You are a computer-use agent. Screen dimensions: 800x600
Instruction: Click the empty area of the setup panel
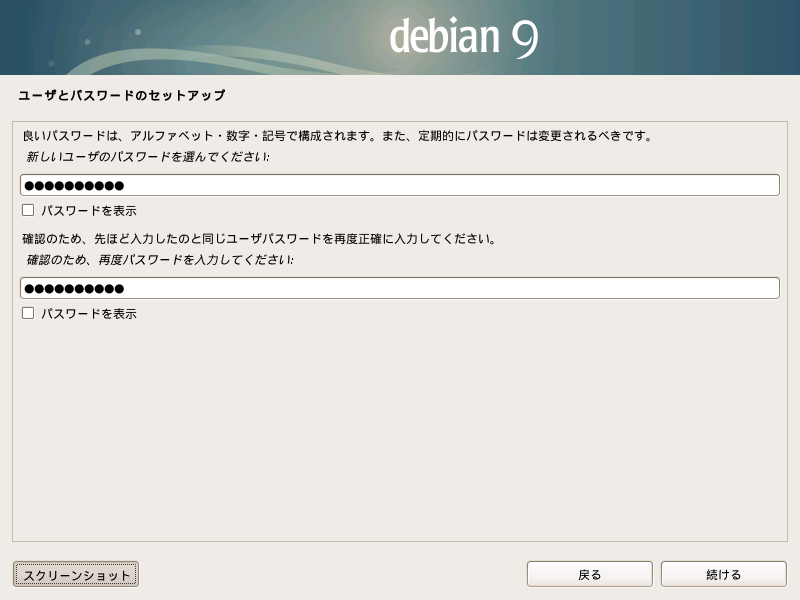point(400,430)
